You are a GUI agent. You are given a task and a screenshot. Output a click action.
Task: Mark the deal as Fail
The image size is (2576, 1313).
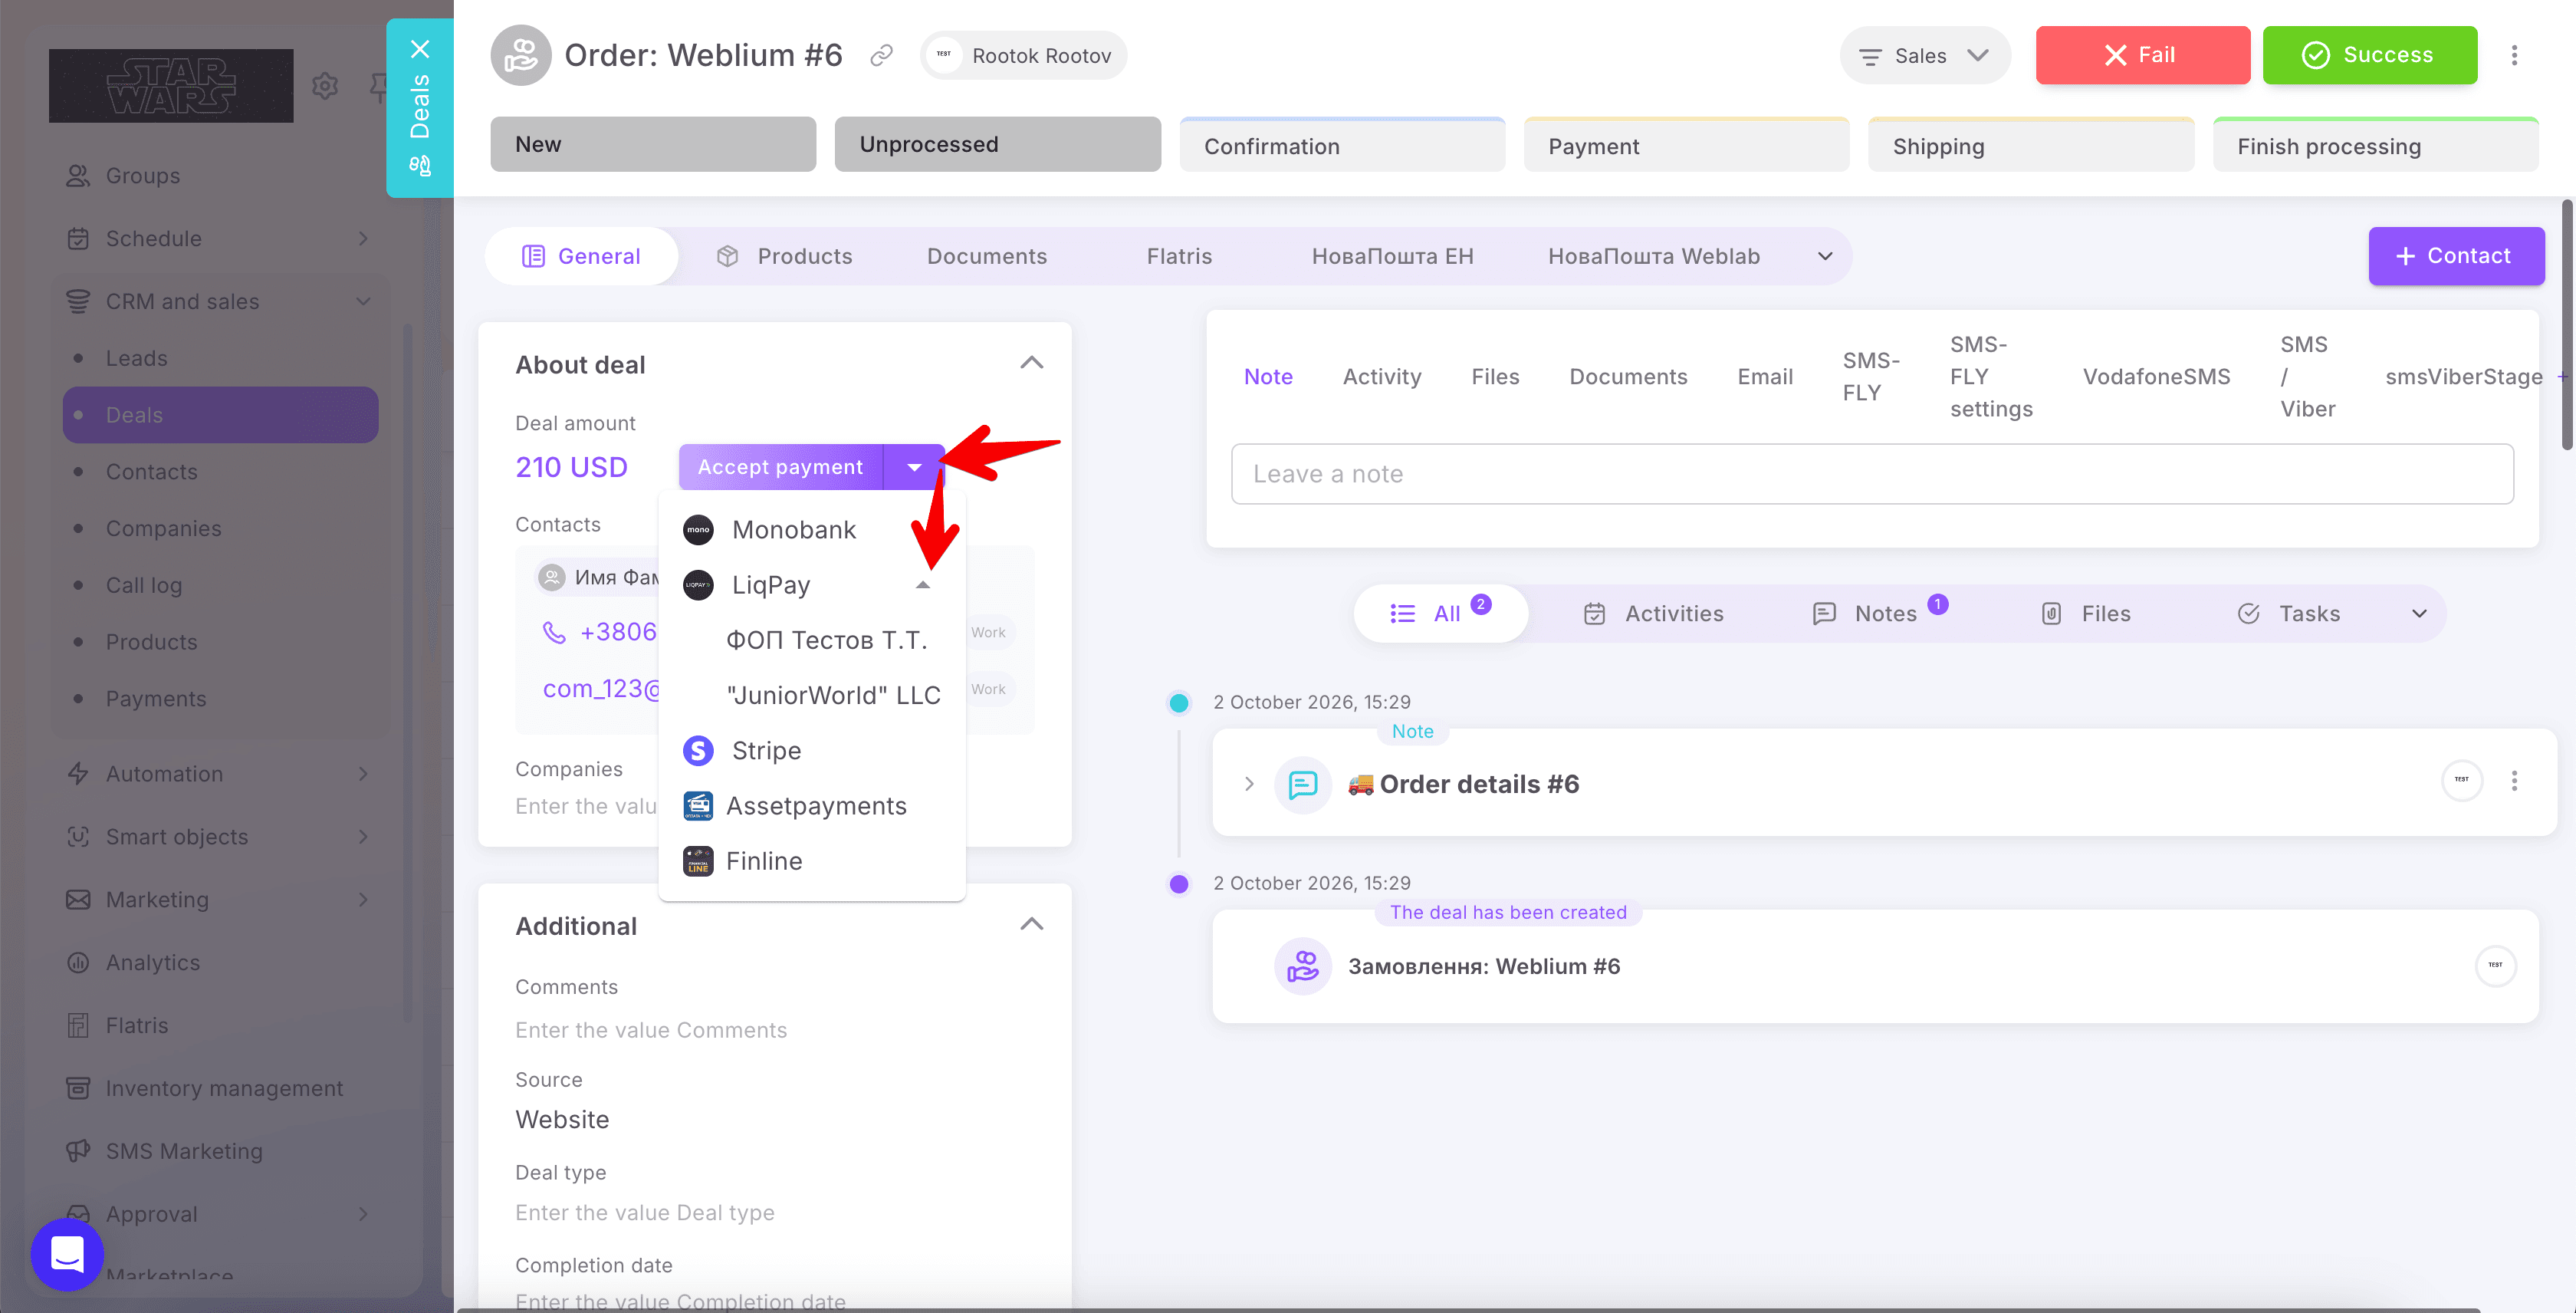click(2142, 55)
